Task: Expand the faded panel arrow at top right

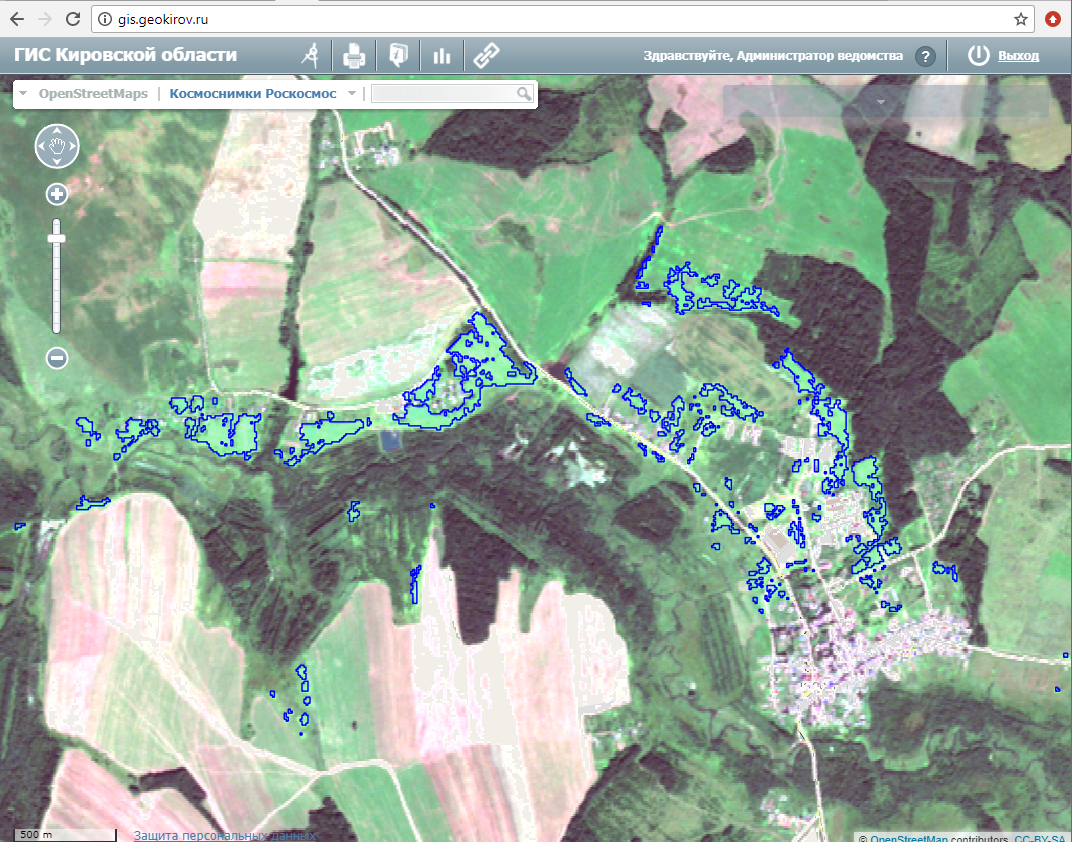Action: tap(880, 103)
